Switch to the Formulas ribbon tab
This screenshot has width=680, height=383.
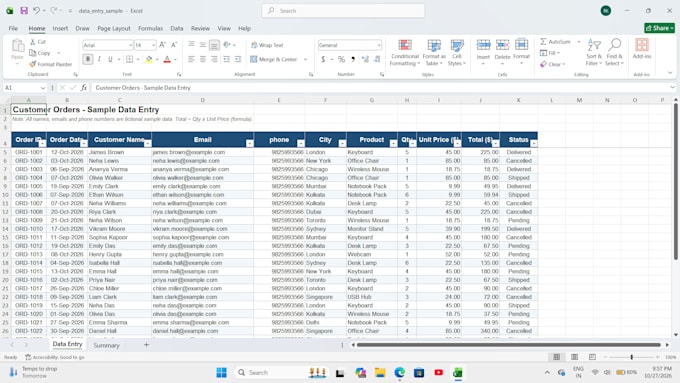click(x=150, y=28)
